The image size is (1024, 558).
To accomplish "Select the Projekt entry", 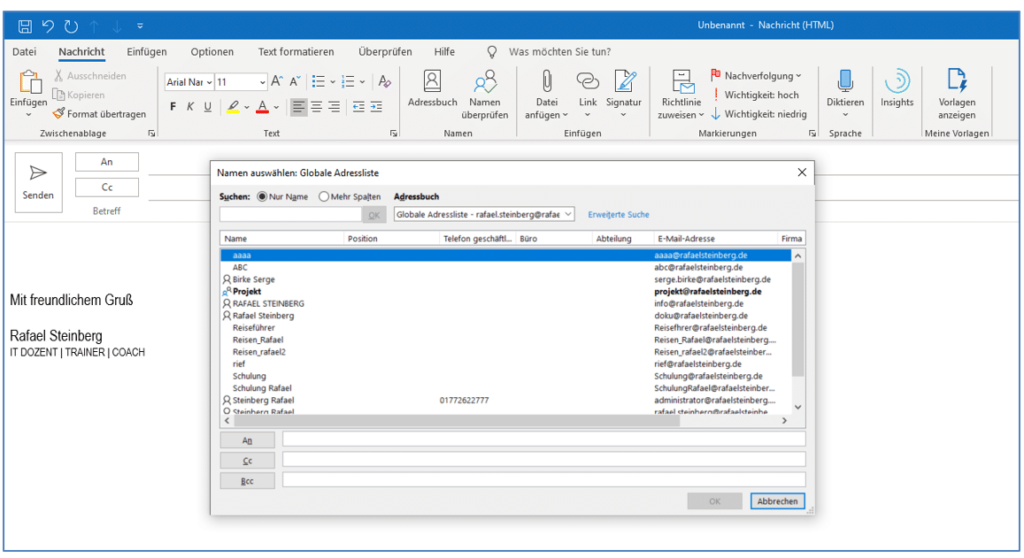I will click(505, 291).
